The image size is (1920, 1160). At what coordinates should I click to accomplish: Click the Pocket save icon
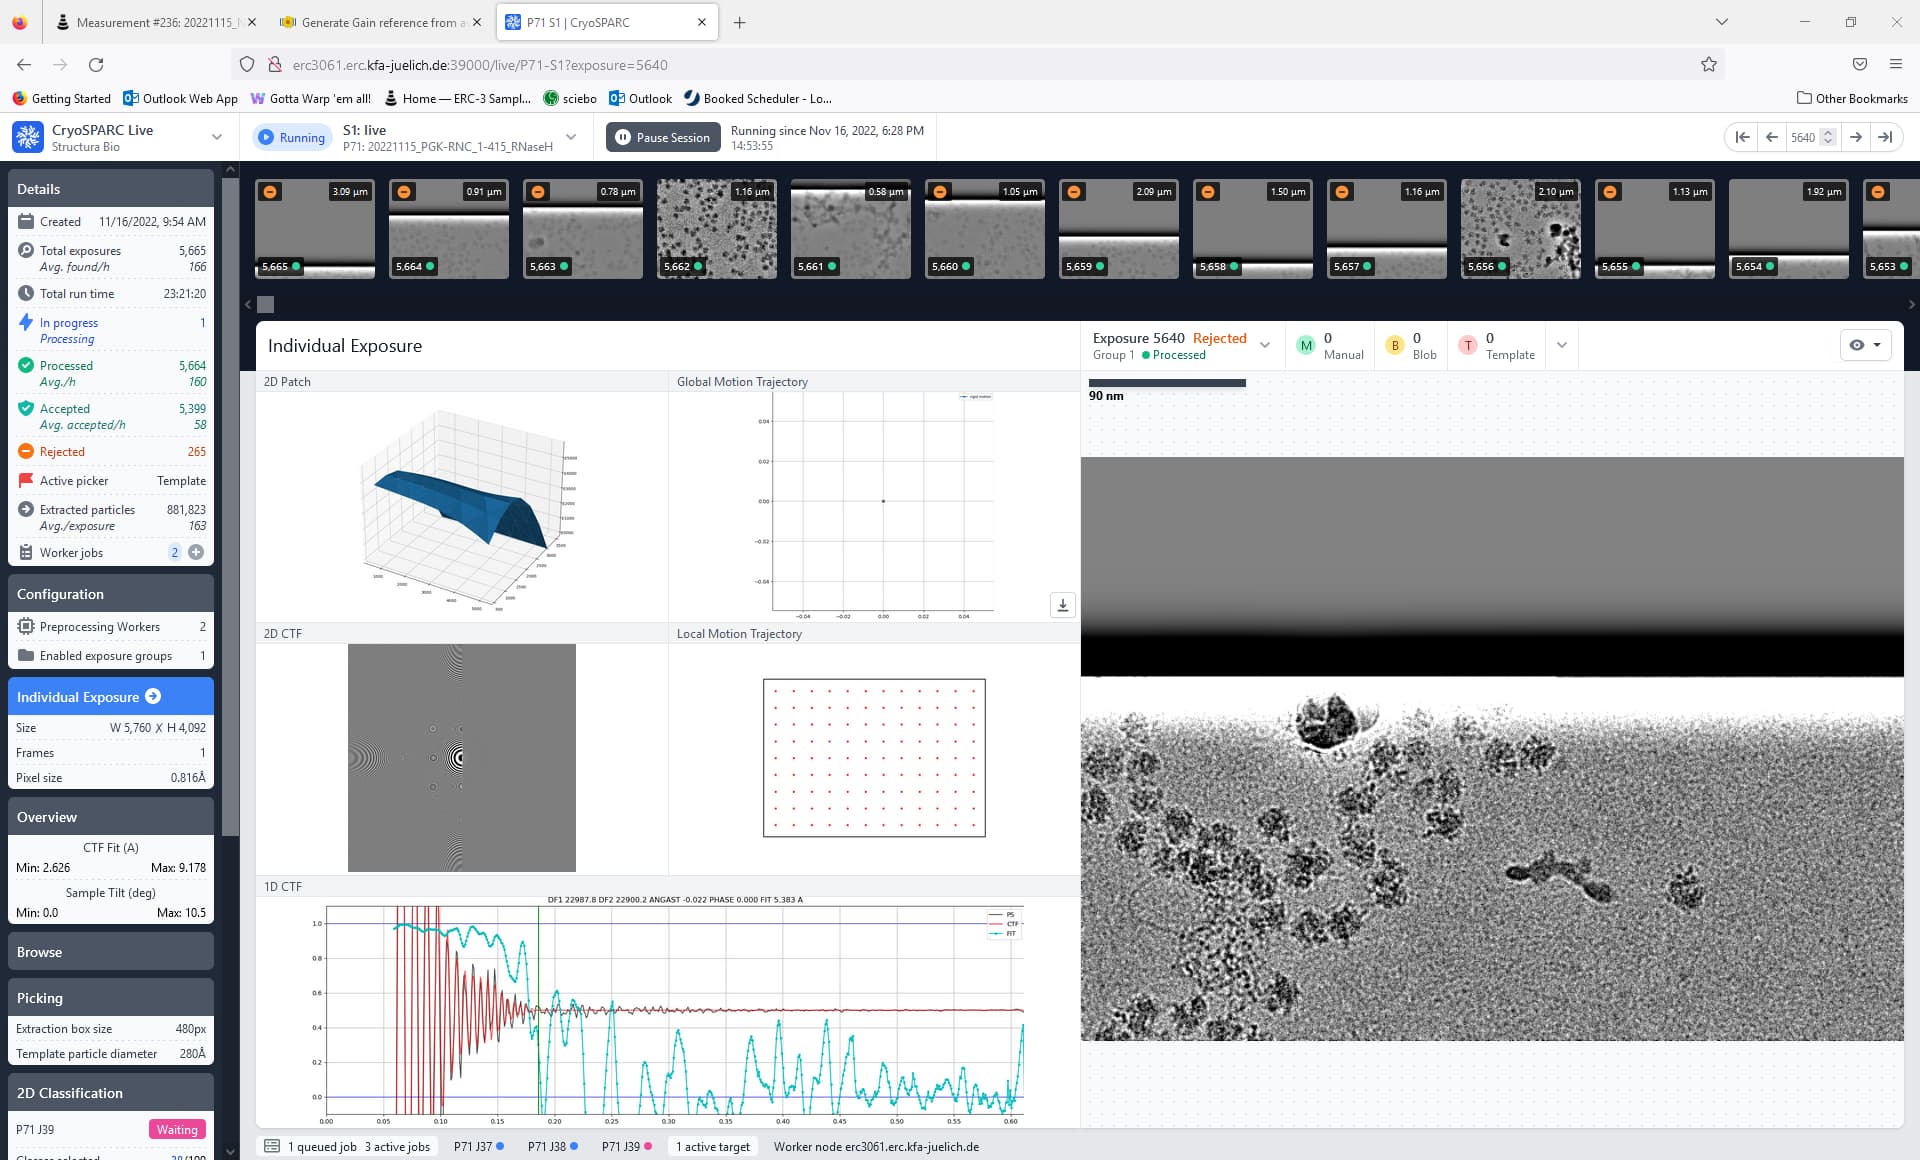click(x=1859, y=64)
